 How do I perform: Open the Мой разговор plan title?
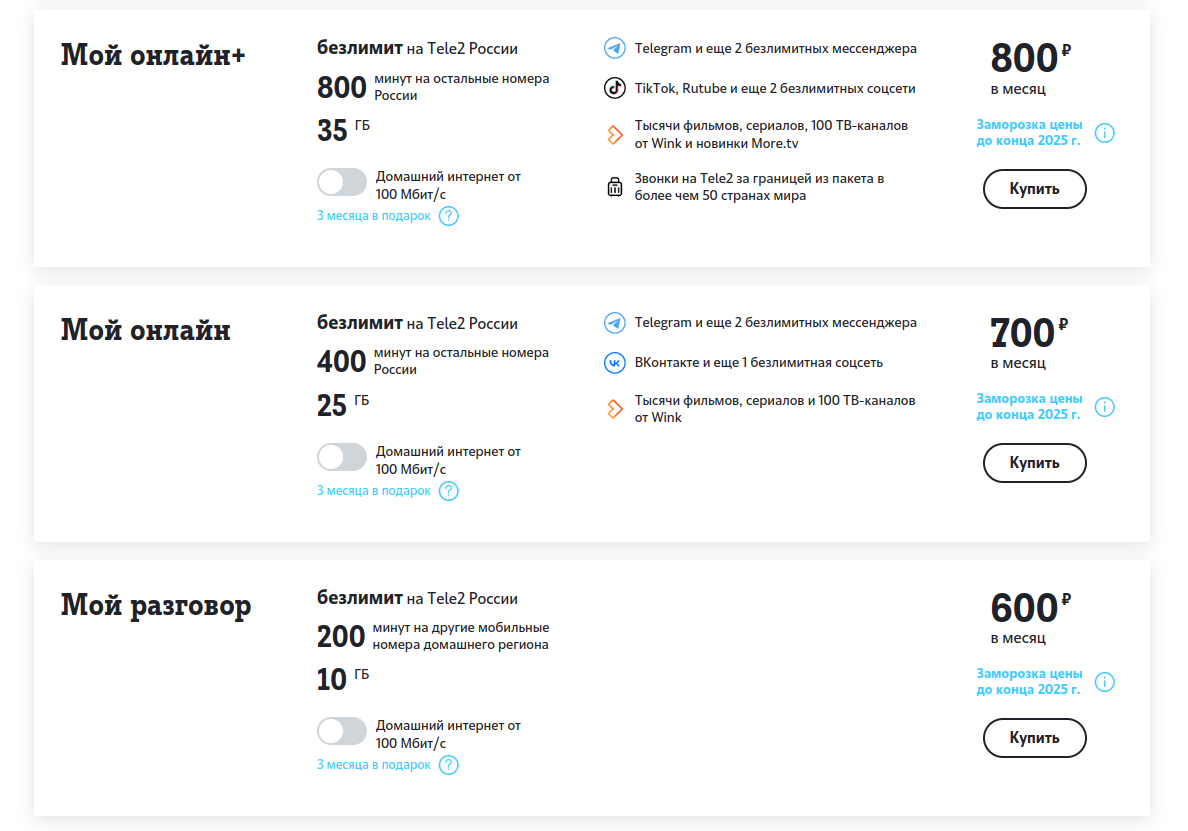tap(156, 607)
